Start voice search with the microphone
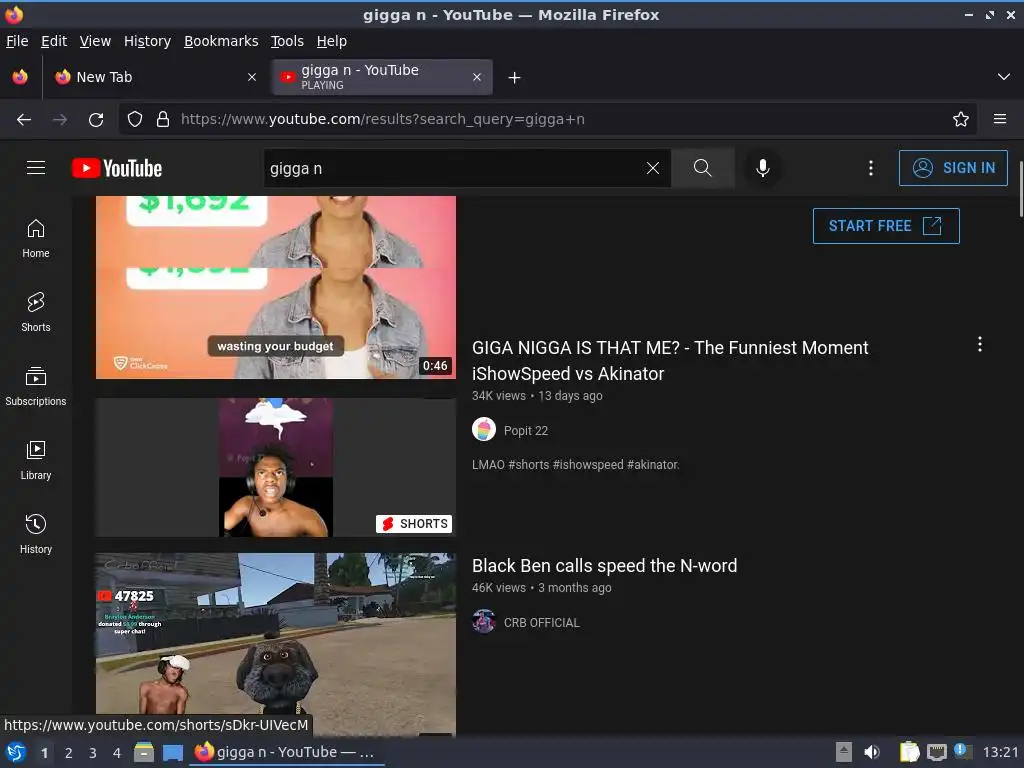The height and width of the screenshot is (768, 1024). [762, 168]
